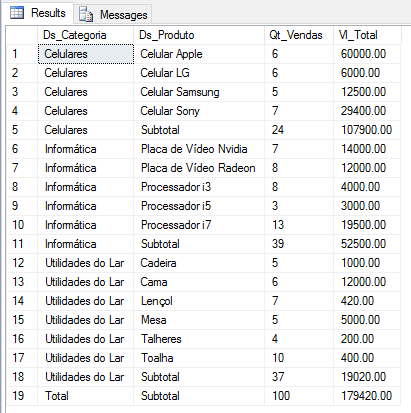Click the 179420.00 grand total cell
The height and width of the screenshot is (413, 411).
click(x=367, y=396)
